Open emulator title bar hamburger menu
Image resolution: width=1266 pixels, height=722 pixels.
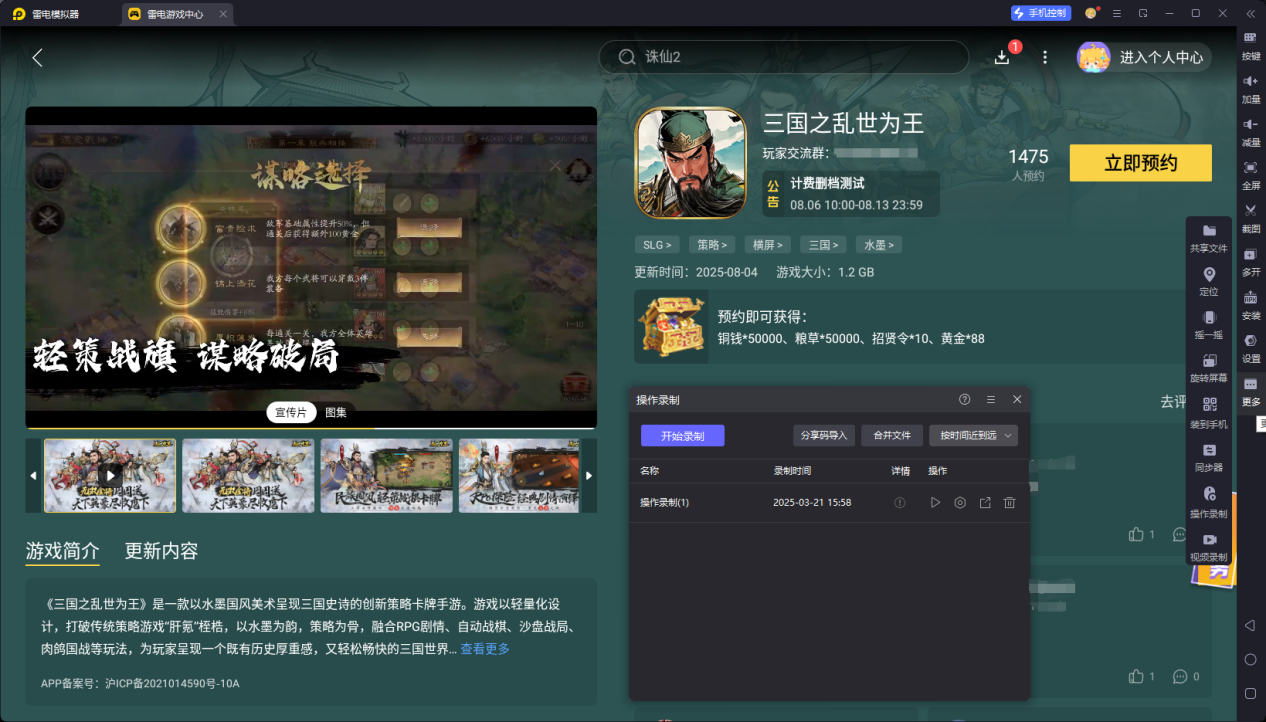pyautogui.click(x=1117, y=13)
